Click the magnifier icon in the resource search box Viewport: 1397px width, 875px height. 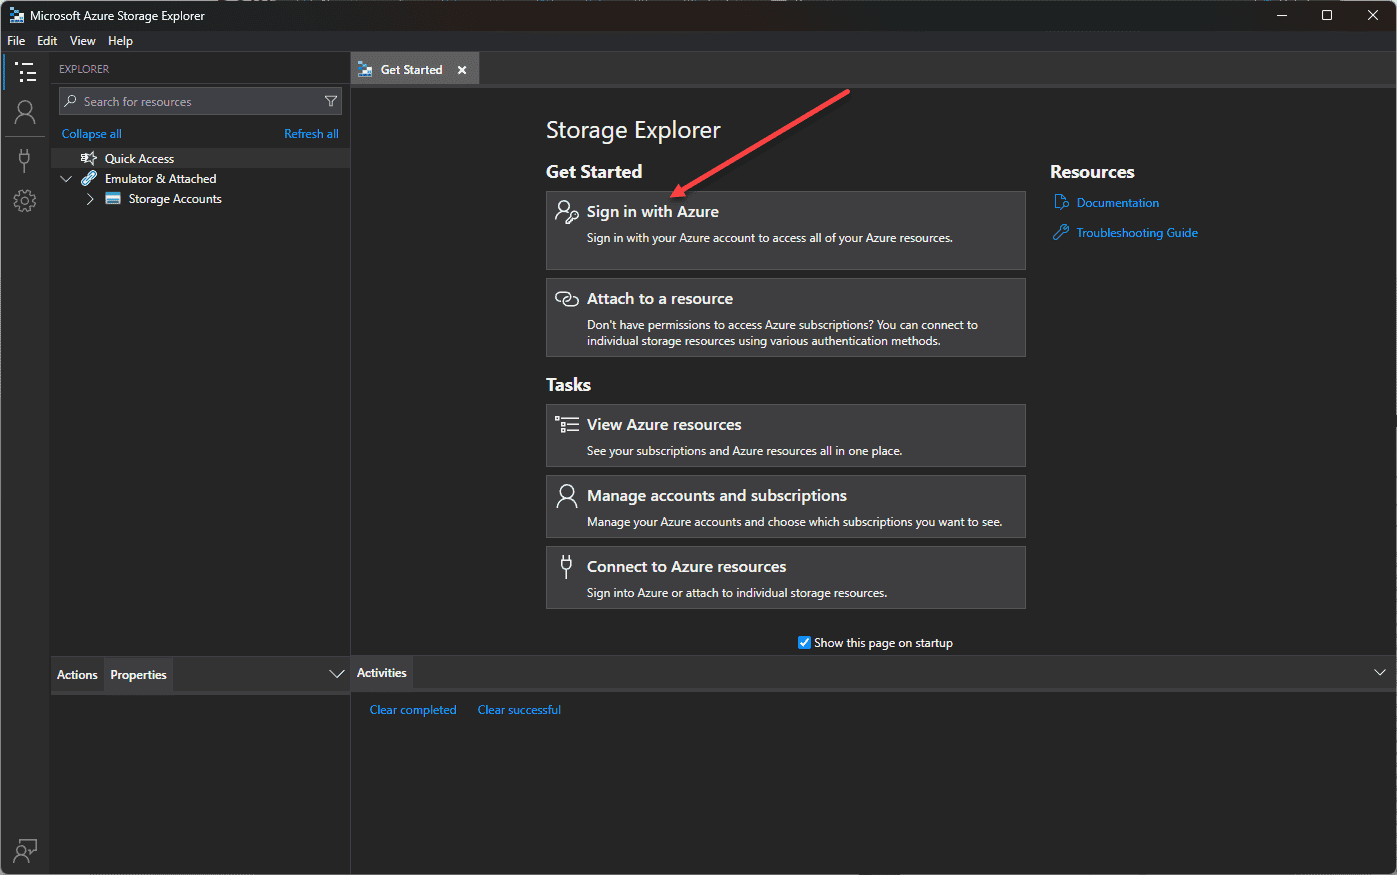tap(71, 101)
